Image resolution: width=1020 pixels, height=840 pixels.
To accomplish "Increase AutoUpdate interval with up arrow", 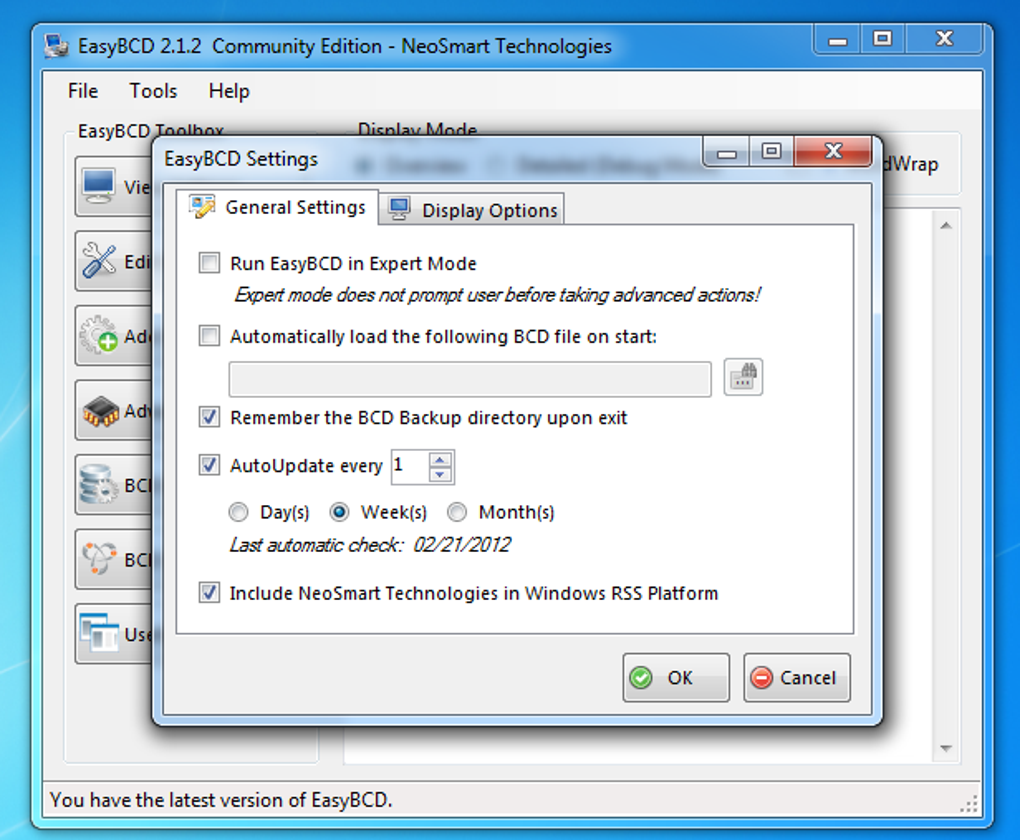I will [440, 459].
